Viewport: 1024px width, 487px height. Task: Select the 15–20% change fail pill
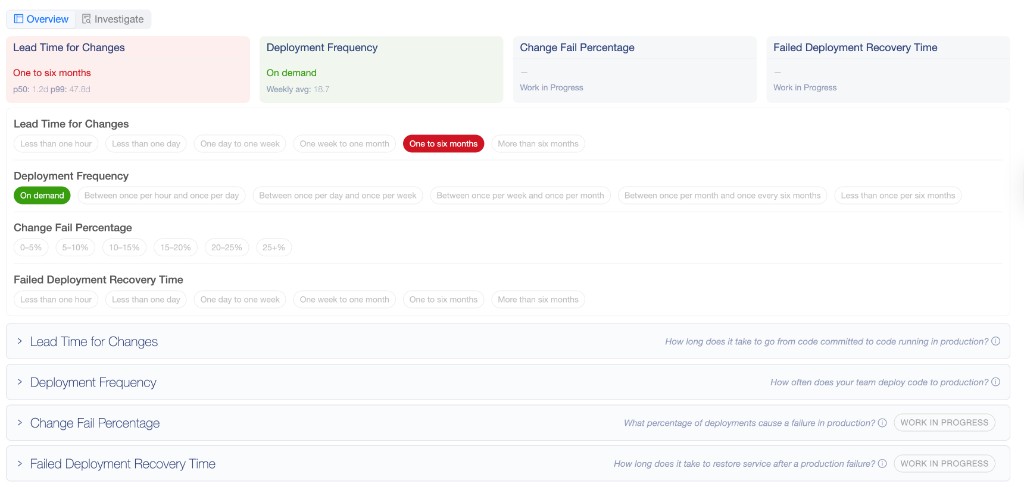(x=176, y=247)
